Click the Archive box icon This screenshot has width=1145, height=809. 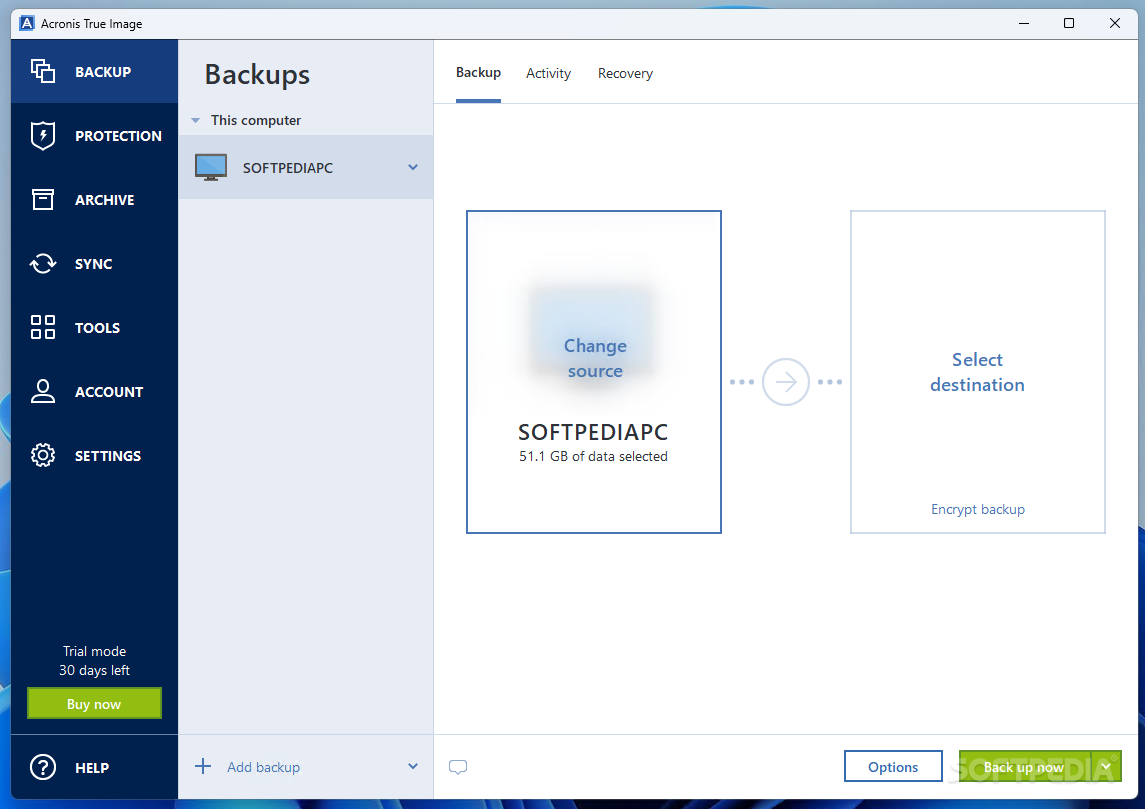[43, 199]
